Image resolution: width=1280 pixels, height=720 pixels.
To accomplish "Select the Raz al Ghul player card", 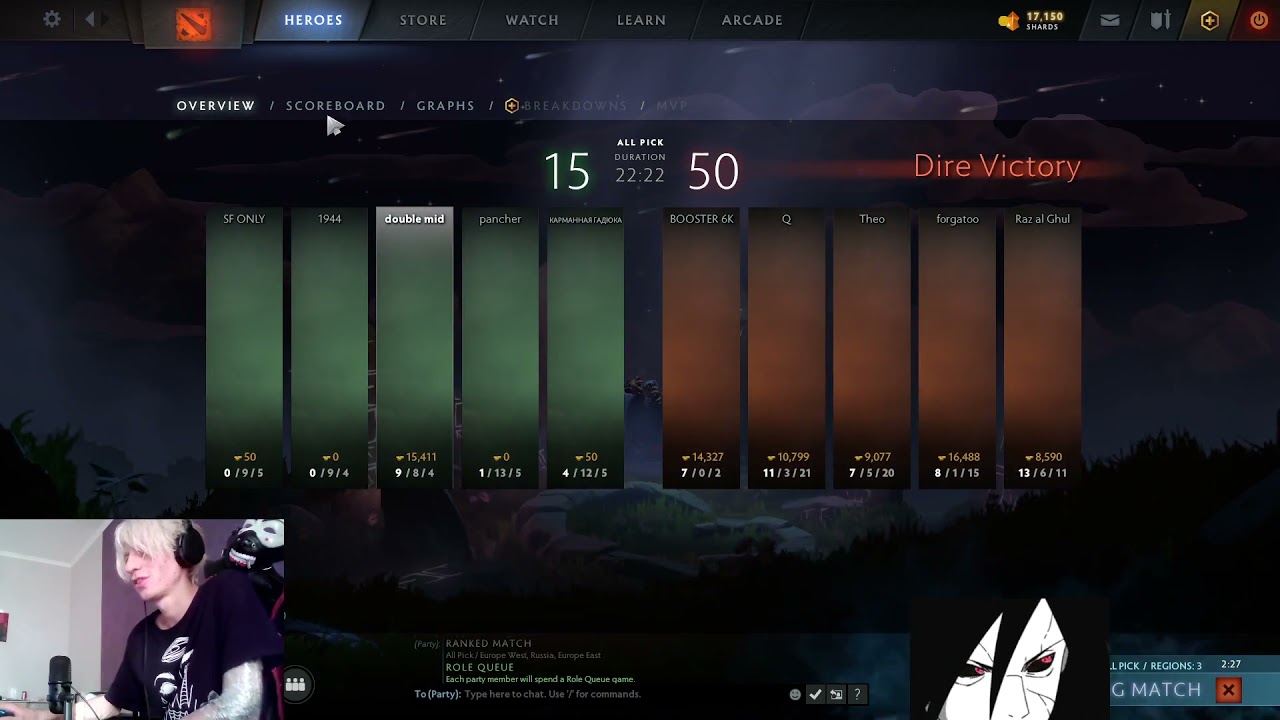I will tap(1043, 348).
